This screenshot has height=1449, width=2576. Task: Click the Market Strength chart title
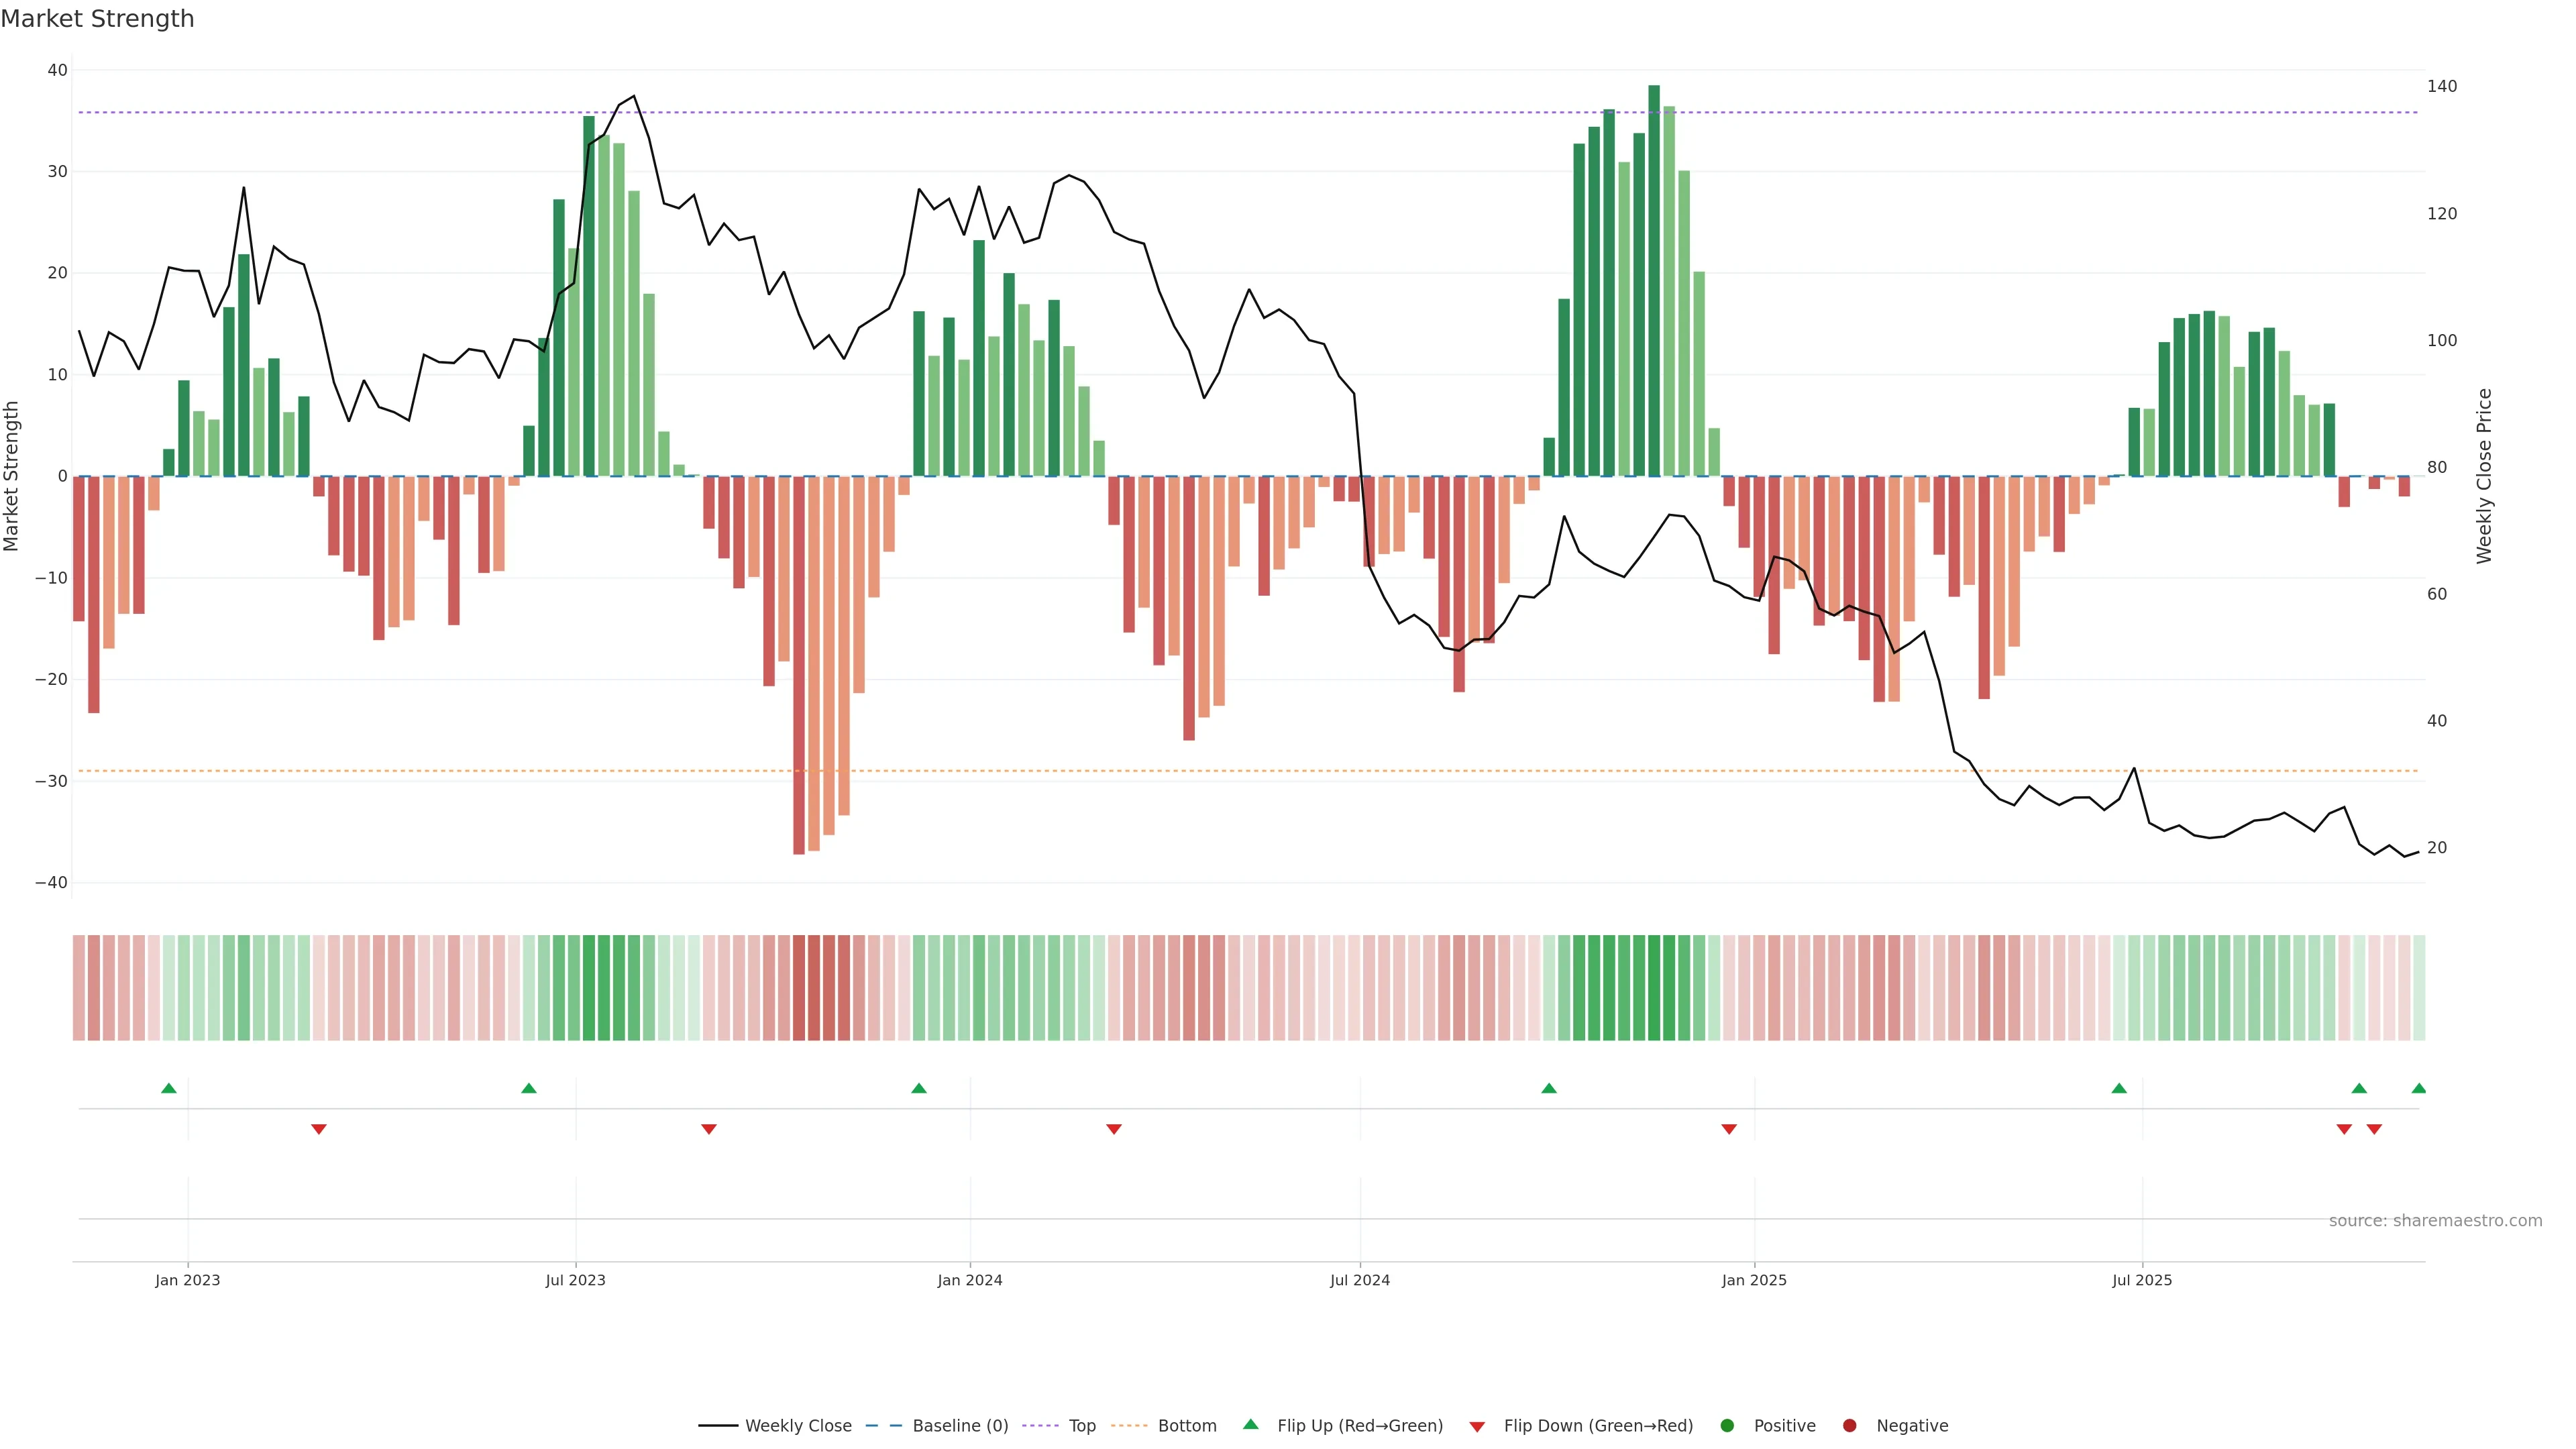click(x=97, y=19)
